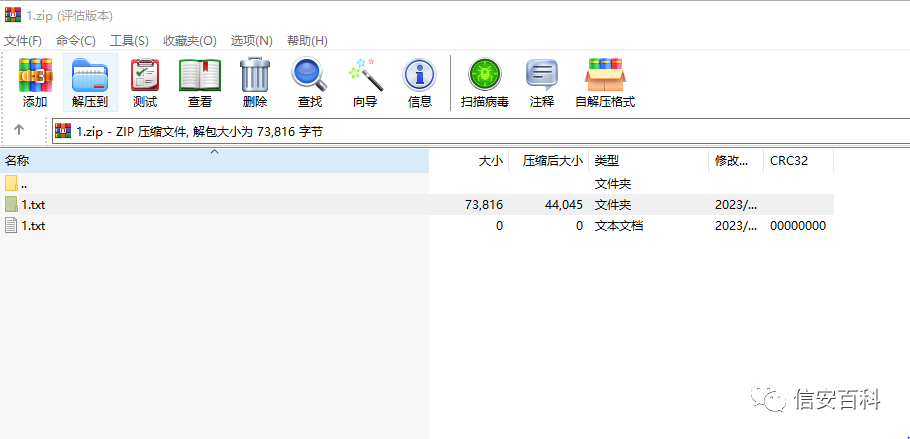Image resolution: width=910 pixels, height=439 pixels.
Task: Click the 2023/... date of 73,816 row
Action: pyautogui.click(x=736, y=204)
